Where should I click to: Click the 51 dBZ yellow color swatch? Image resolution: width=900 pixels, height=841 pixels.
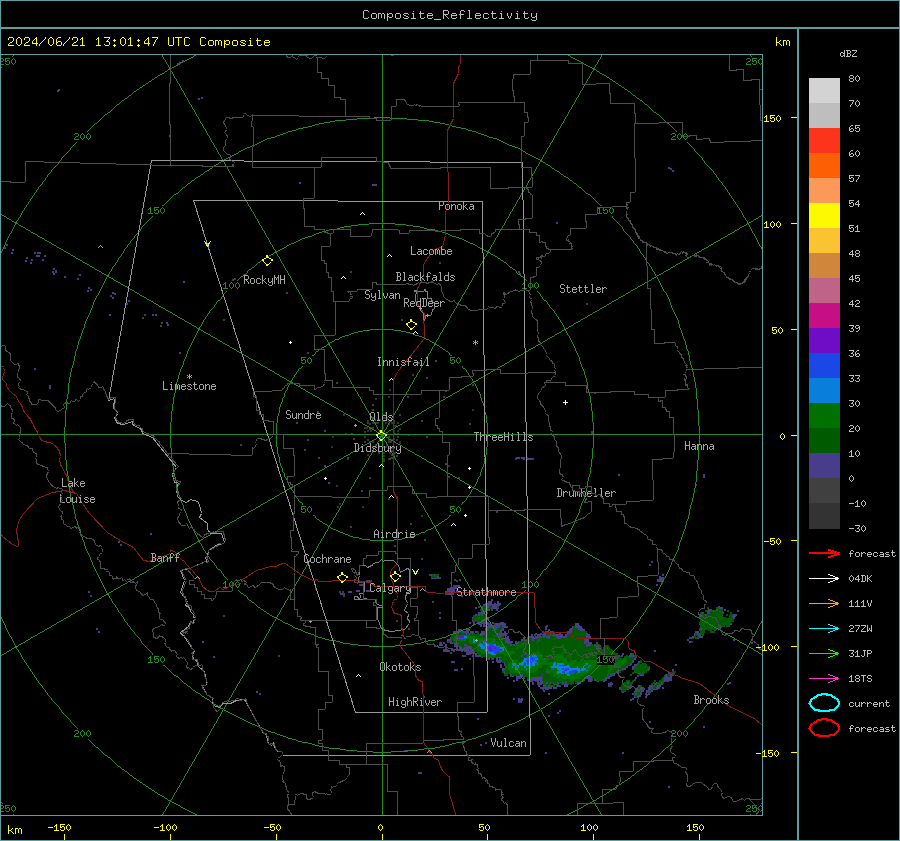coord(824,216)
